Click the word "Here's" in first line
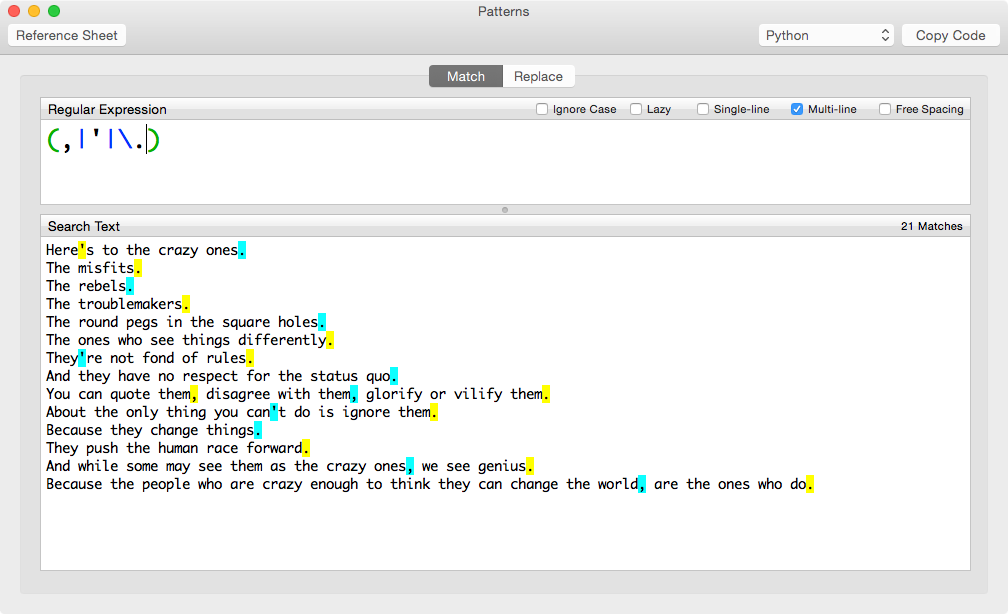Image resolution: width=1008 pixels, height=614 pixels. 70,250
